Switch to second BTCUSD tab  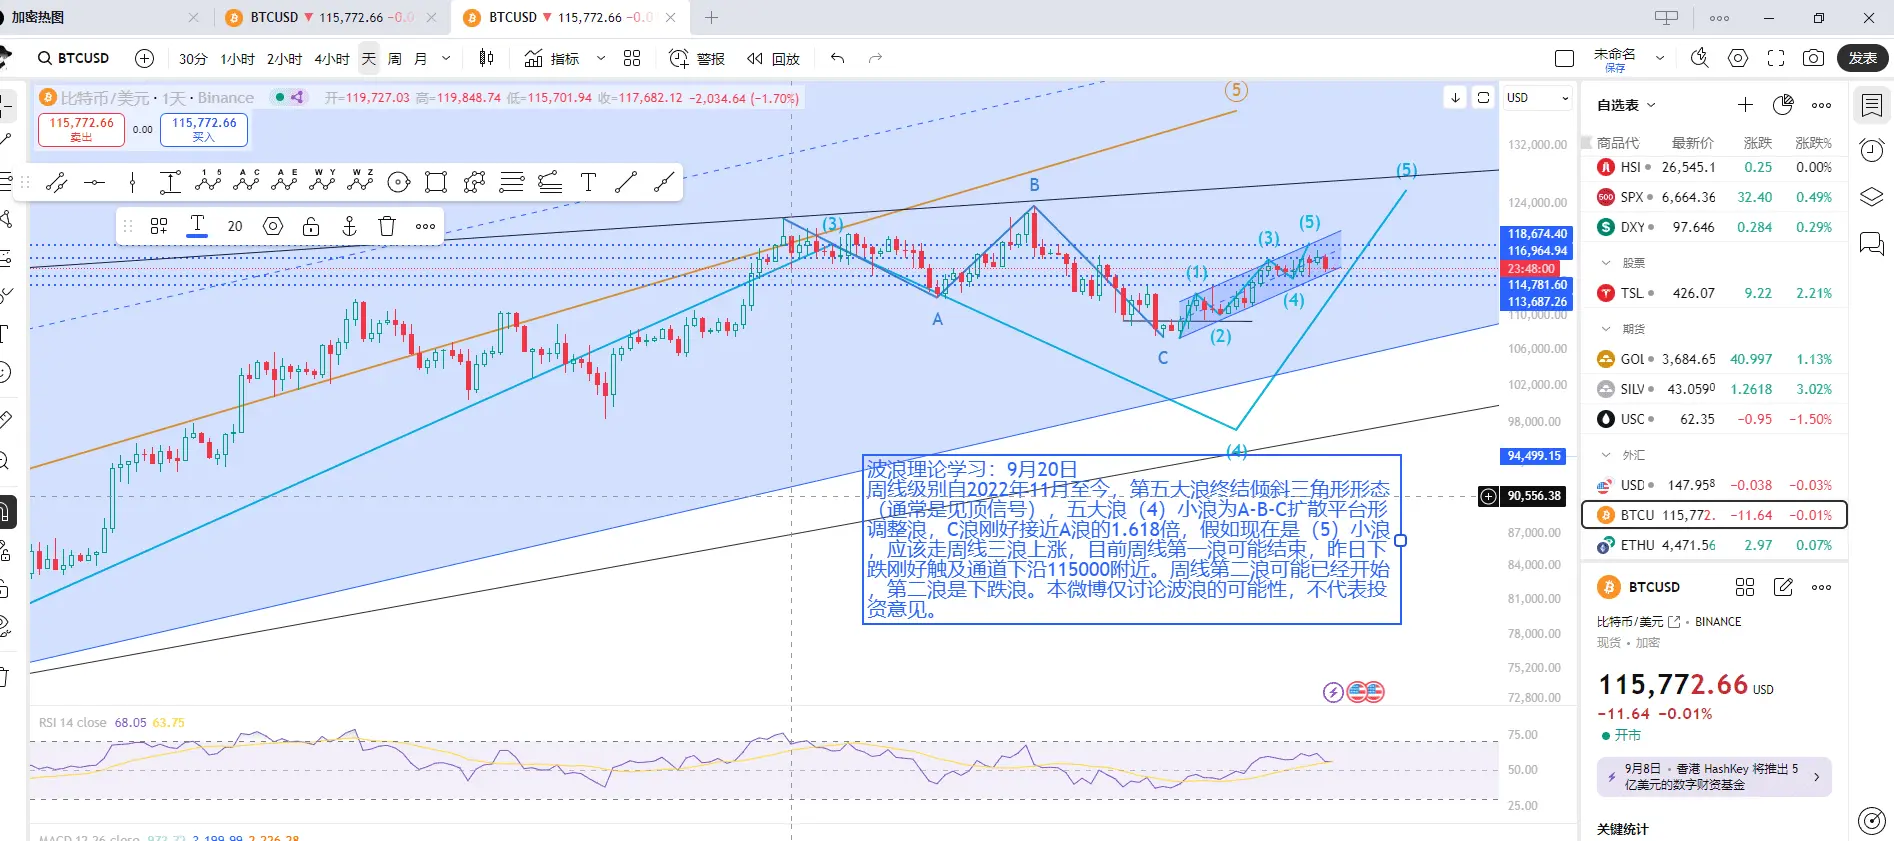point(570,17)
